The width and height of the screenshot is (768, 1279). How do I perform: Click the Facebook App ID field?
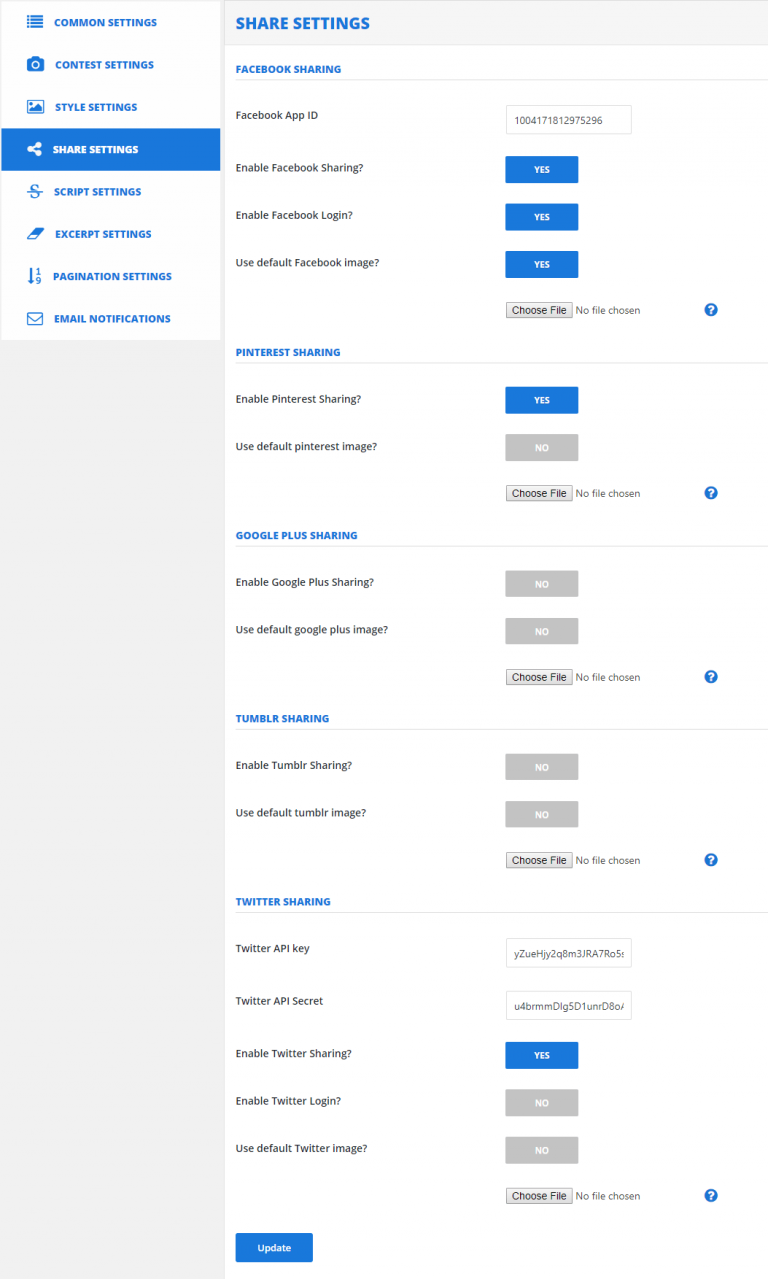point(569,119)
